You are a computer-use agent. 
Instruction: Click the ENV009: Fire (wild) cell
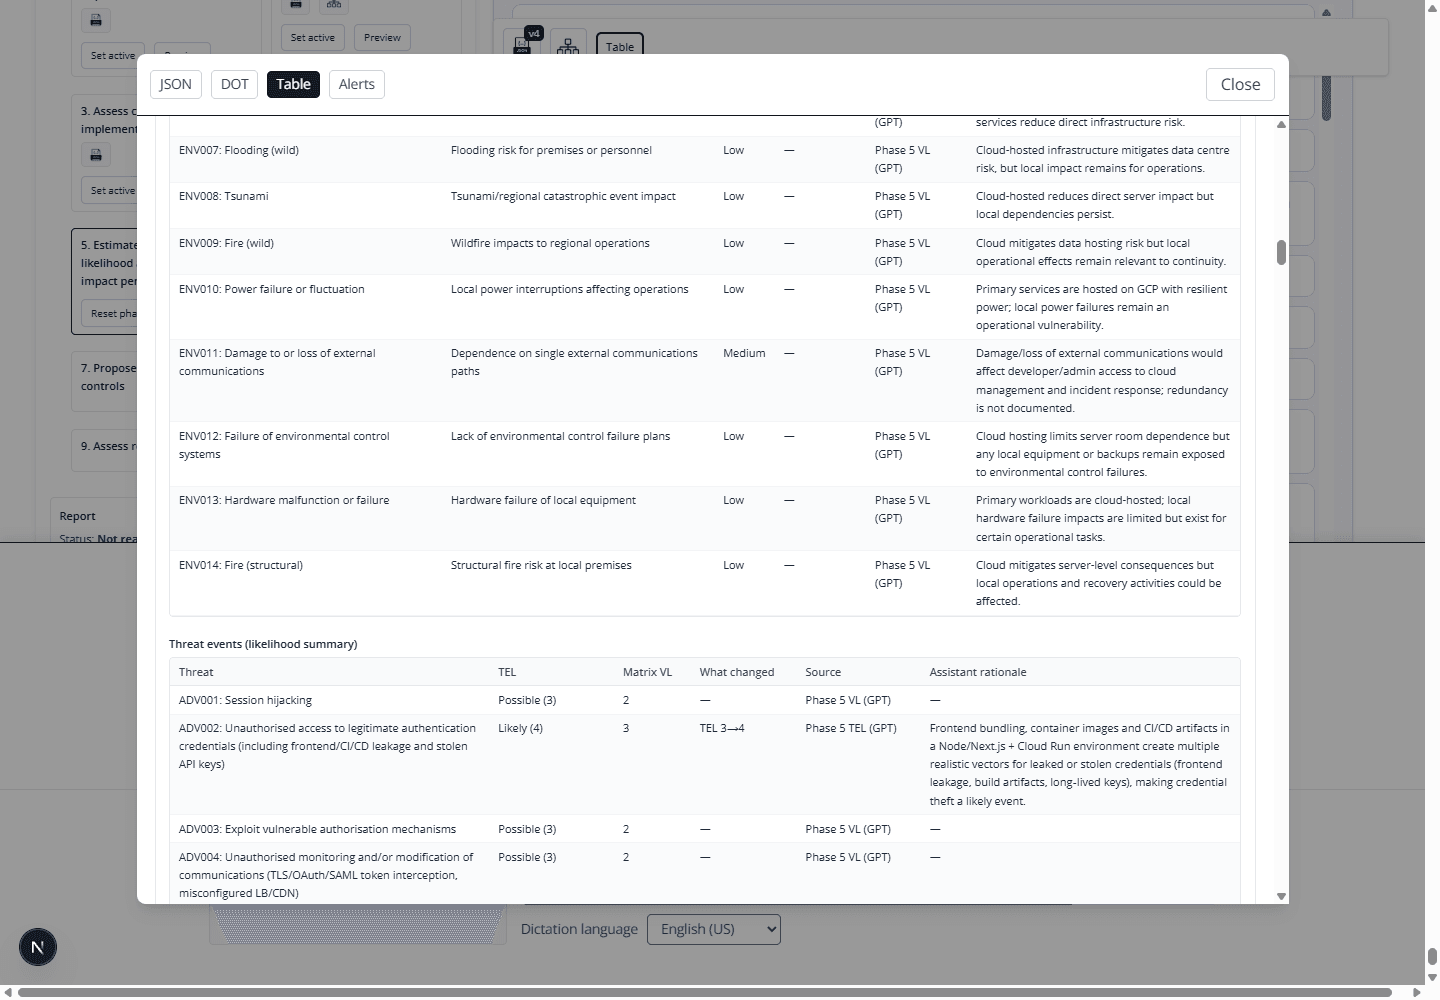(x=226, y=243)
